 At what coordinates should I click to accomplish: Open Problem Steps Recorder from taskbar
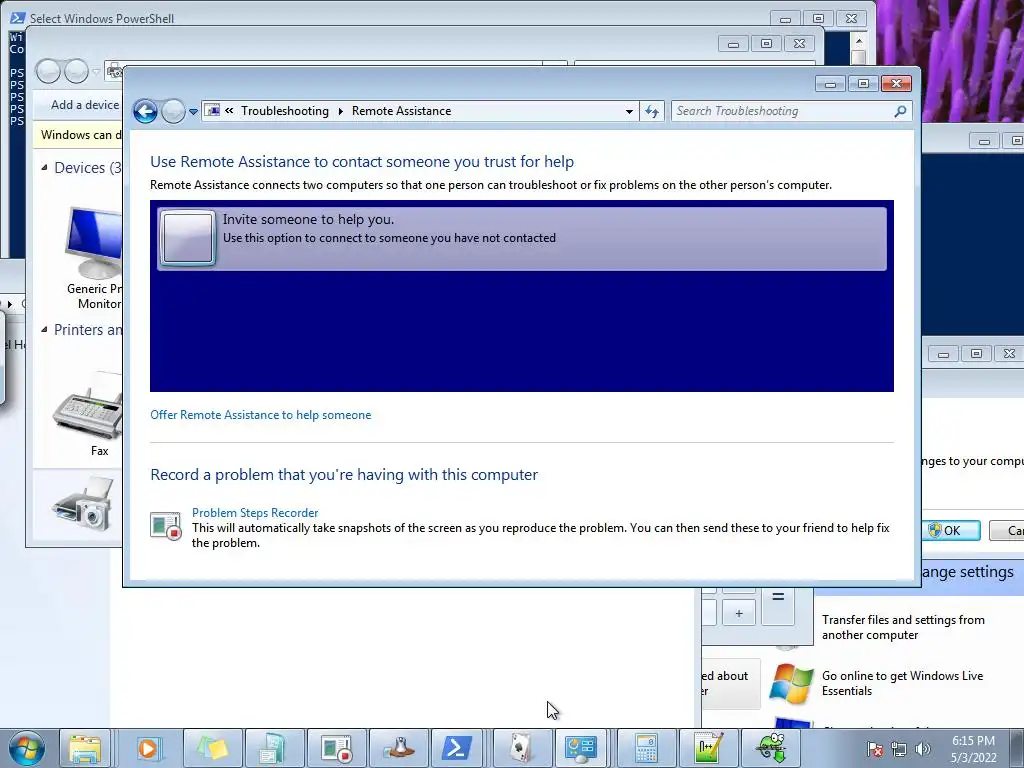pos(336,748)
